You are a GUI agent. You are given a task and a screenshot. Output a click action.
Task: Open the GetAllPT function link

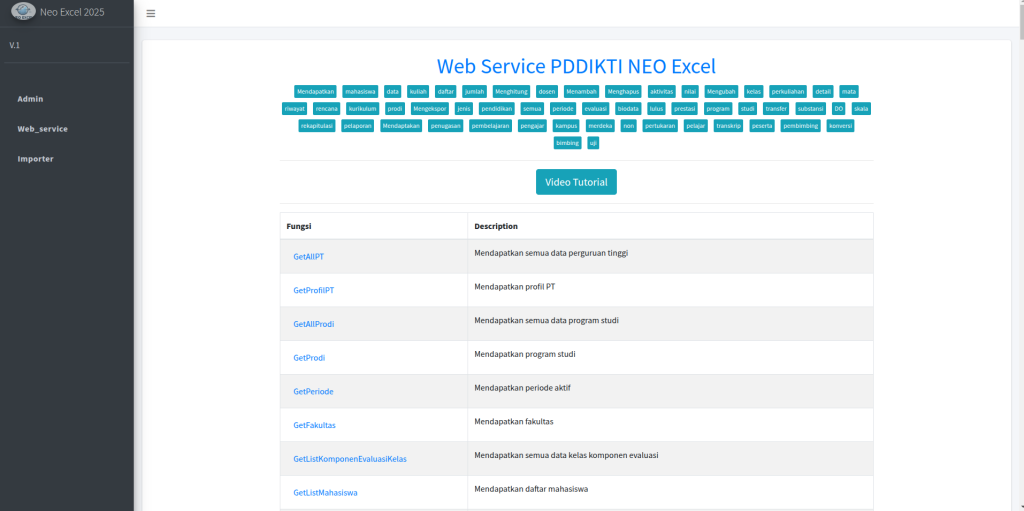coord(308,257)
